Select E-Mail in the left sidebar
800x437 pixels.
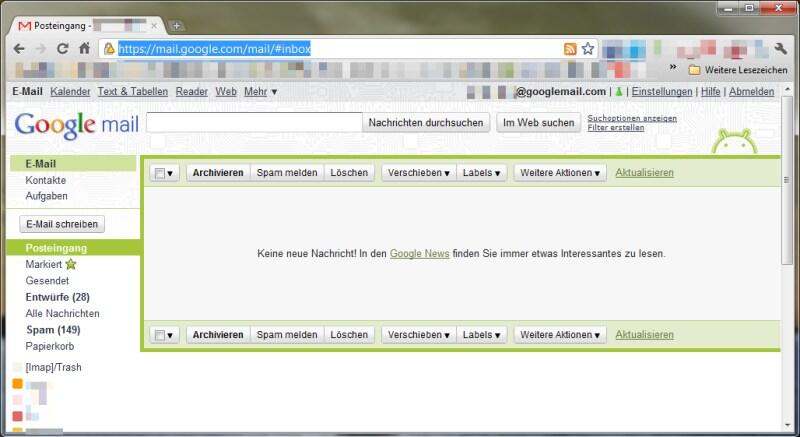[x=73, y=164]
